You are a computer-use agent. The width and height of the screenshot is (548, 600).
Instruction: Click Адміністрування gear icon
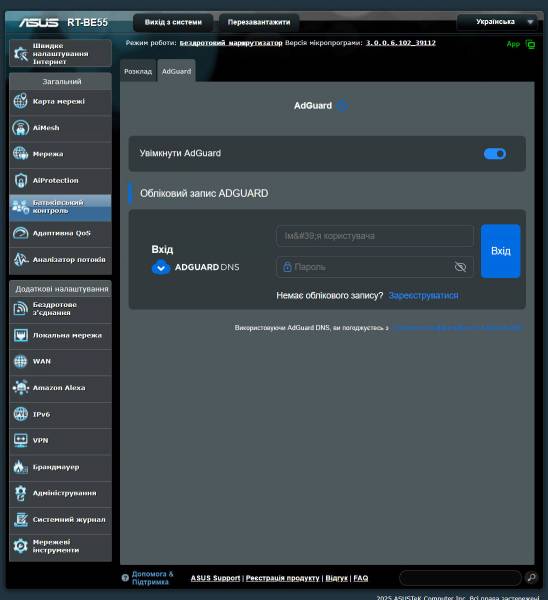point(21,493)
